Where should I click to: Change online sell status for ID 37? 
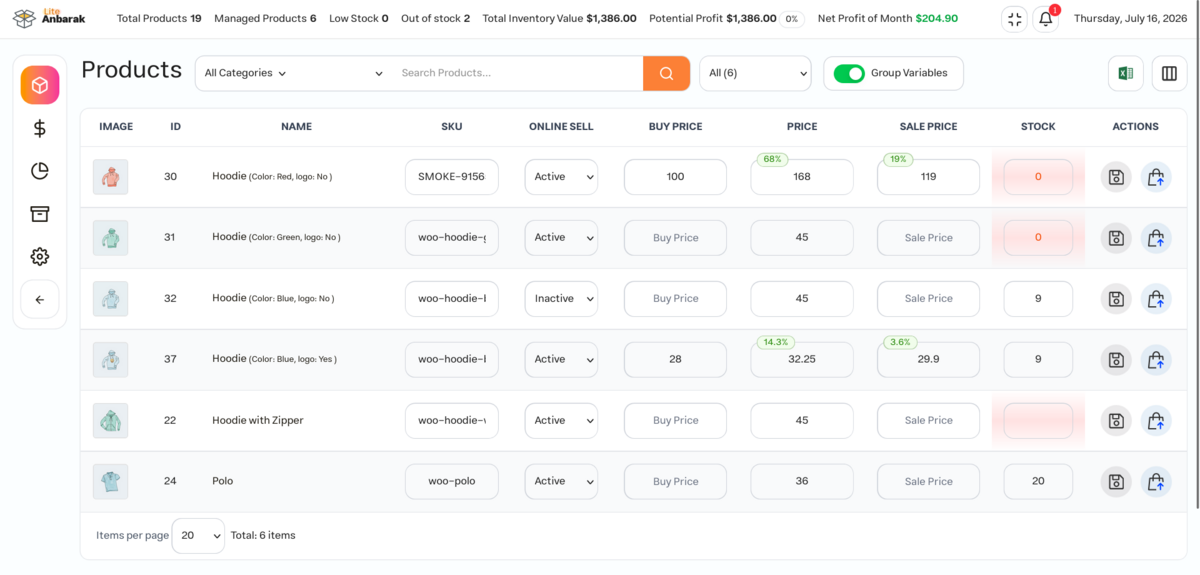point(561,360)
